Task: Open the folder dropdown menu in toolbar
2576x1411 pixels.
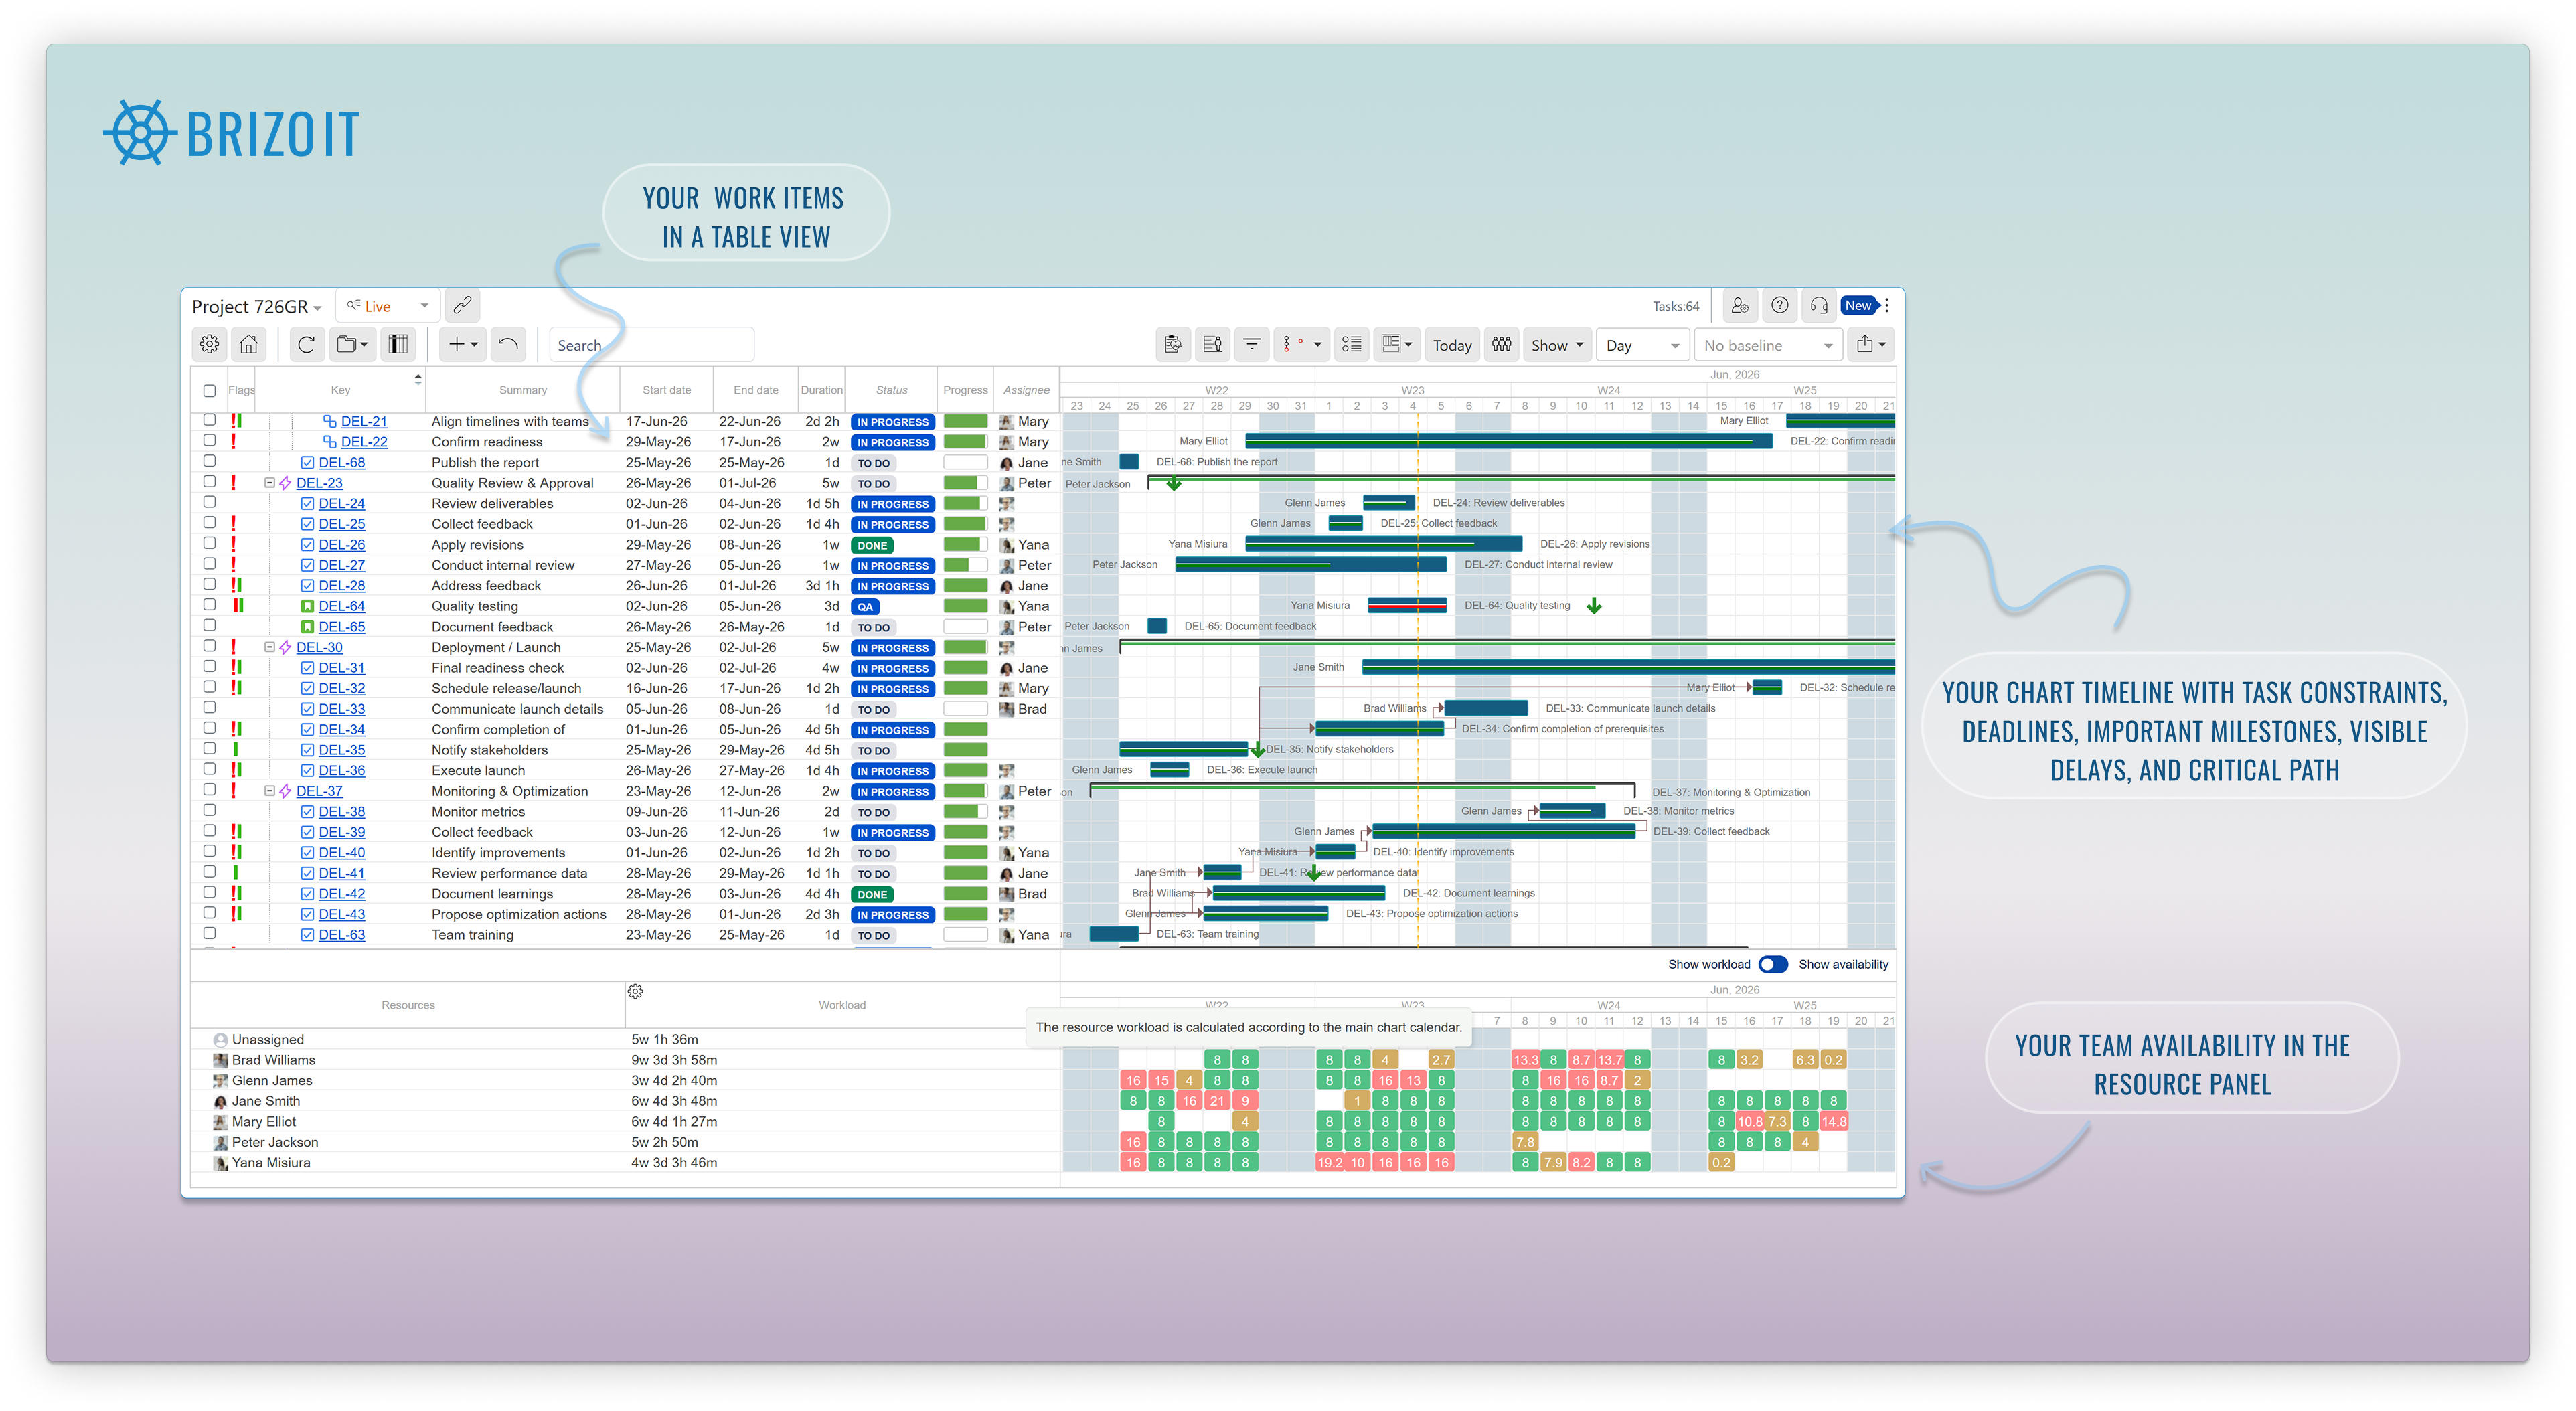Action: tap(352, 345)
